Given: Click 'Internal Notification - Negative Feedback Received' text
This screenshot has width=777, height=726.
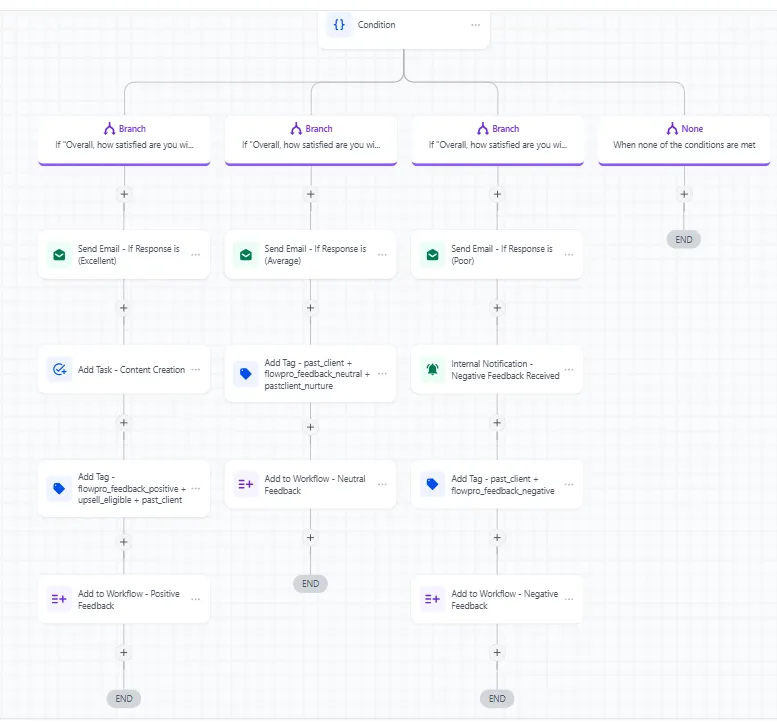Looking at the screenshot, I should [505, 370].
